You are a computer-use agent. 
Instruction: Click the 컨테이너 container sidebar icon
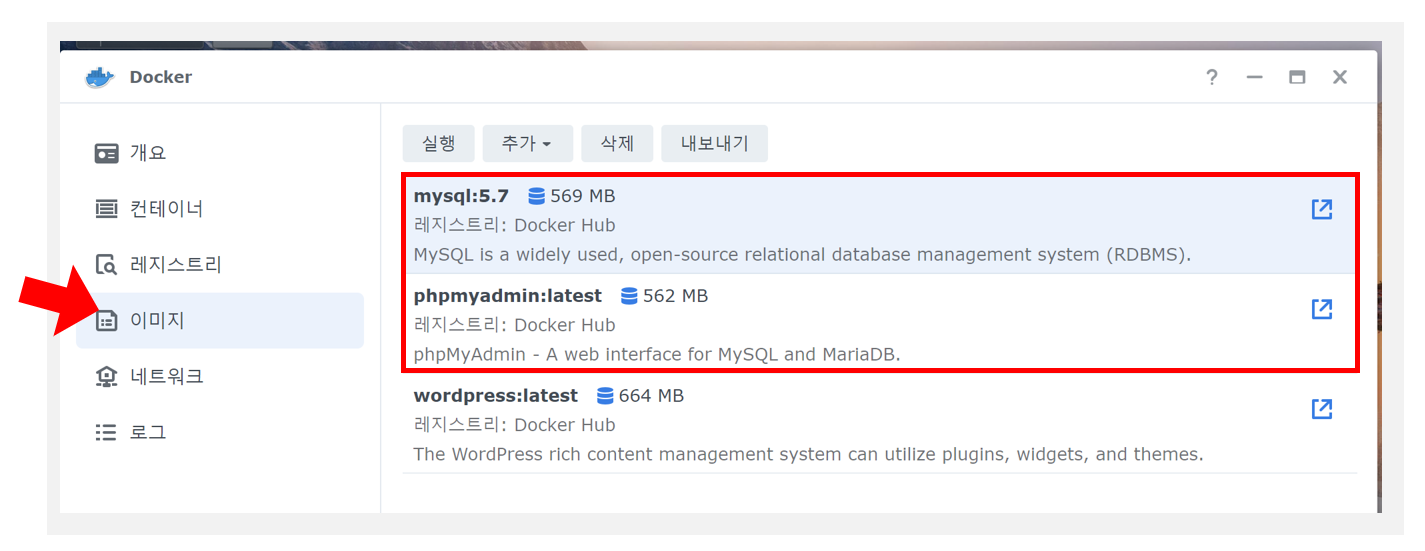pos(106,209)
